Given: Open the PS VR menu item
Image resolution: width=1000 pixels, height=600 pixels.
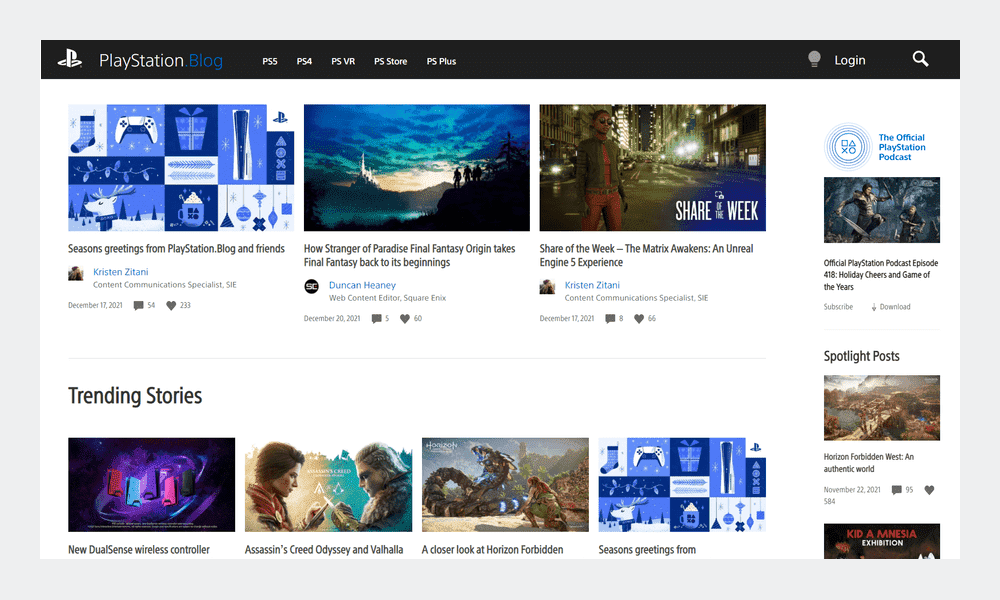Looking at the screenshot, I should [x=343, y=61].
